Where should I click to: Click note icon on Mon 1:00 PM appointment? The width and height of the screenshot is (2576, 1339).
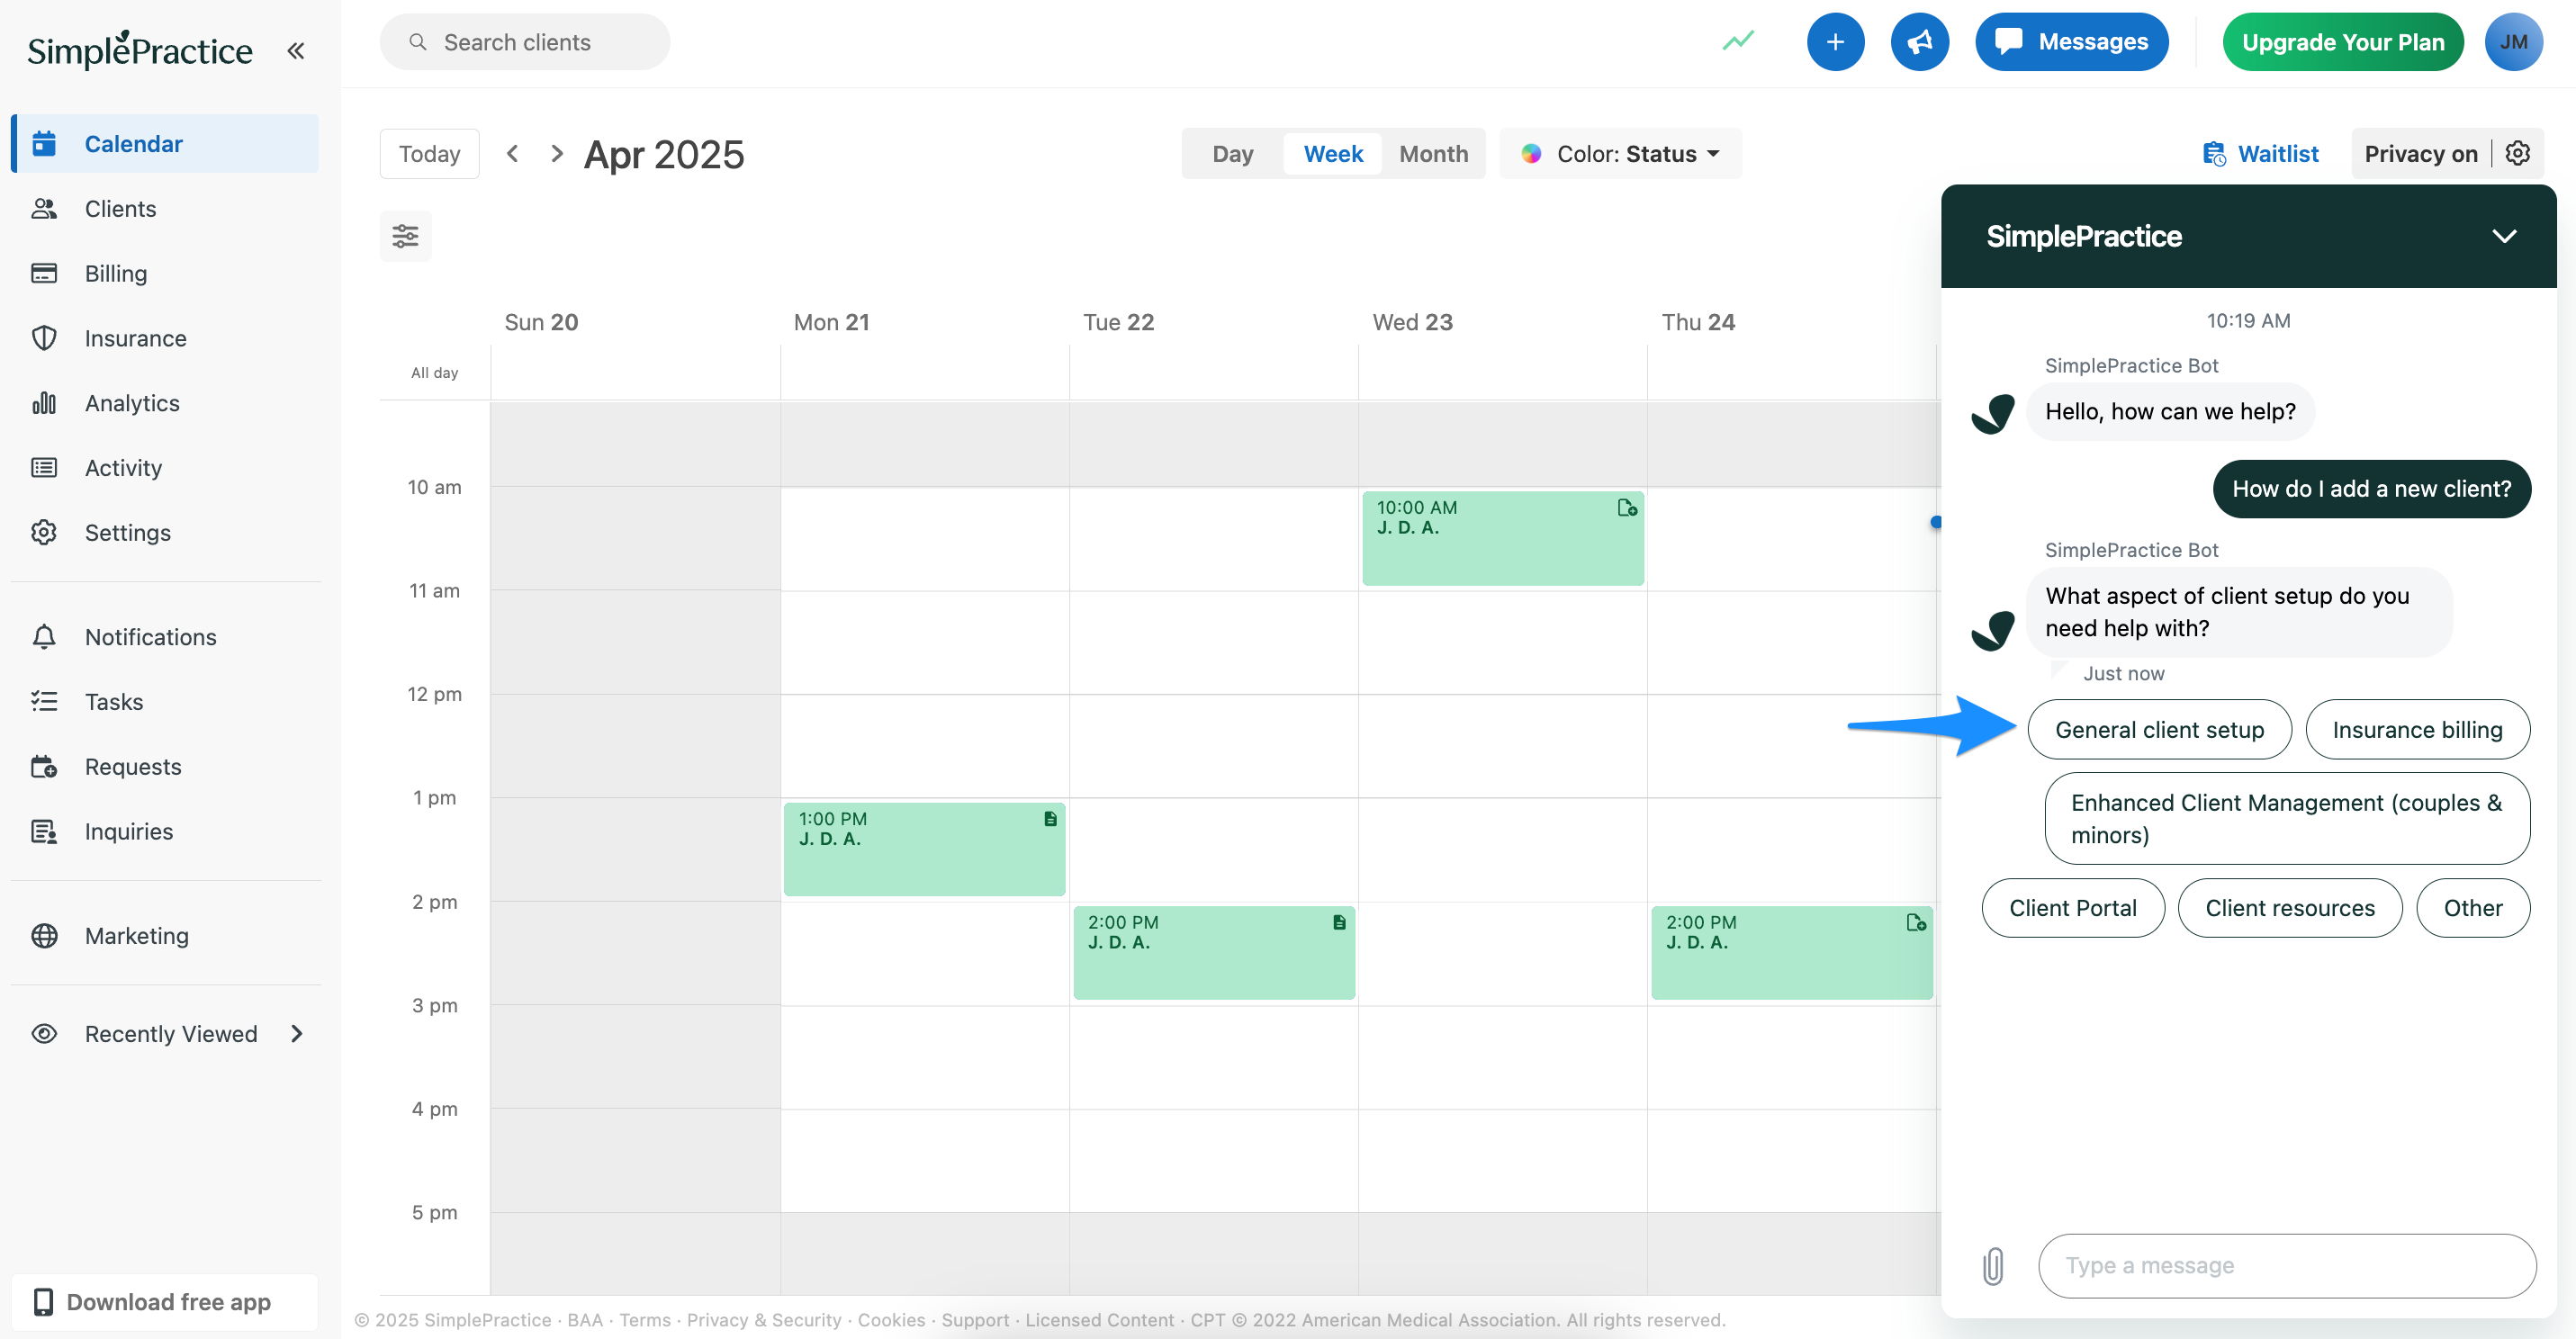pos(1050,819)
